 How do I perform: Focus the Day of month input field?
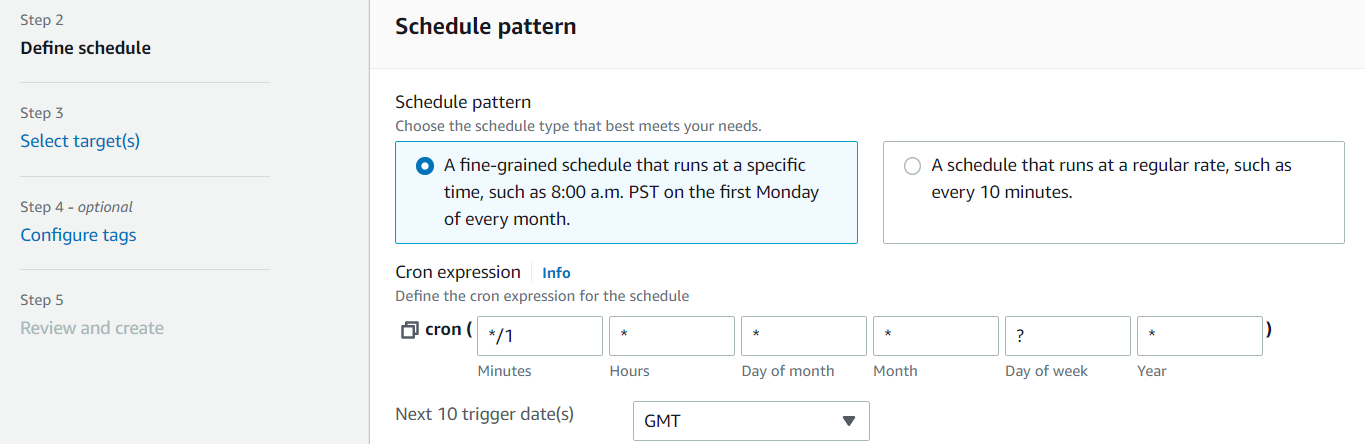pos(804,336)
